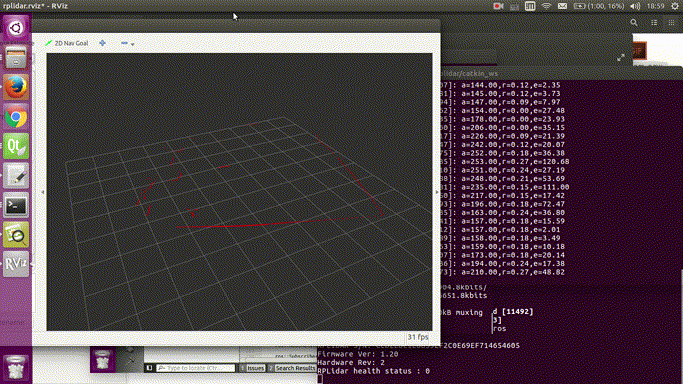The image size is (683, 384).
Task: Click the 18:59 clock in top panel
Action: point(656,6)
